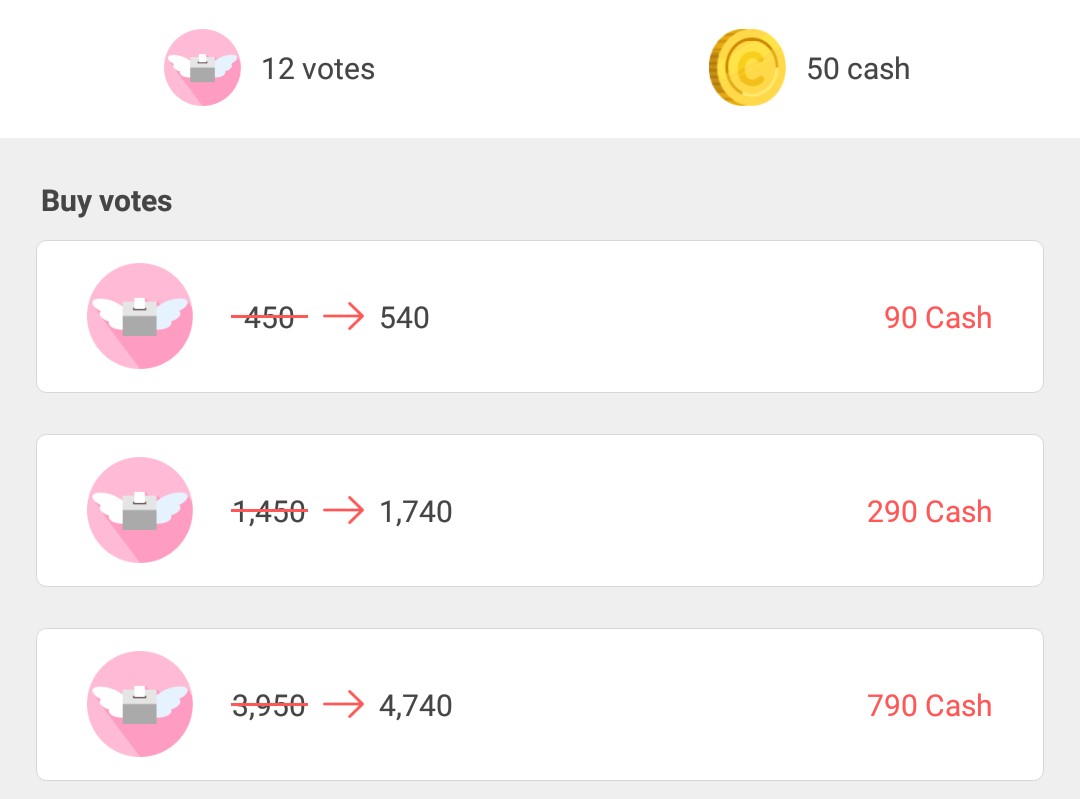
Task: Select the 1,740 bonus vote amount
Action: tap(416, 512)
